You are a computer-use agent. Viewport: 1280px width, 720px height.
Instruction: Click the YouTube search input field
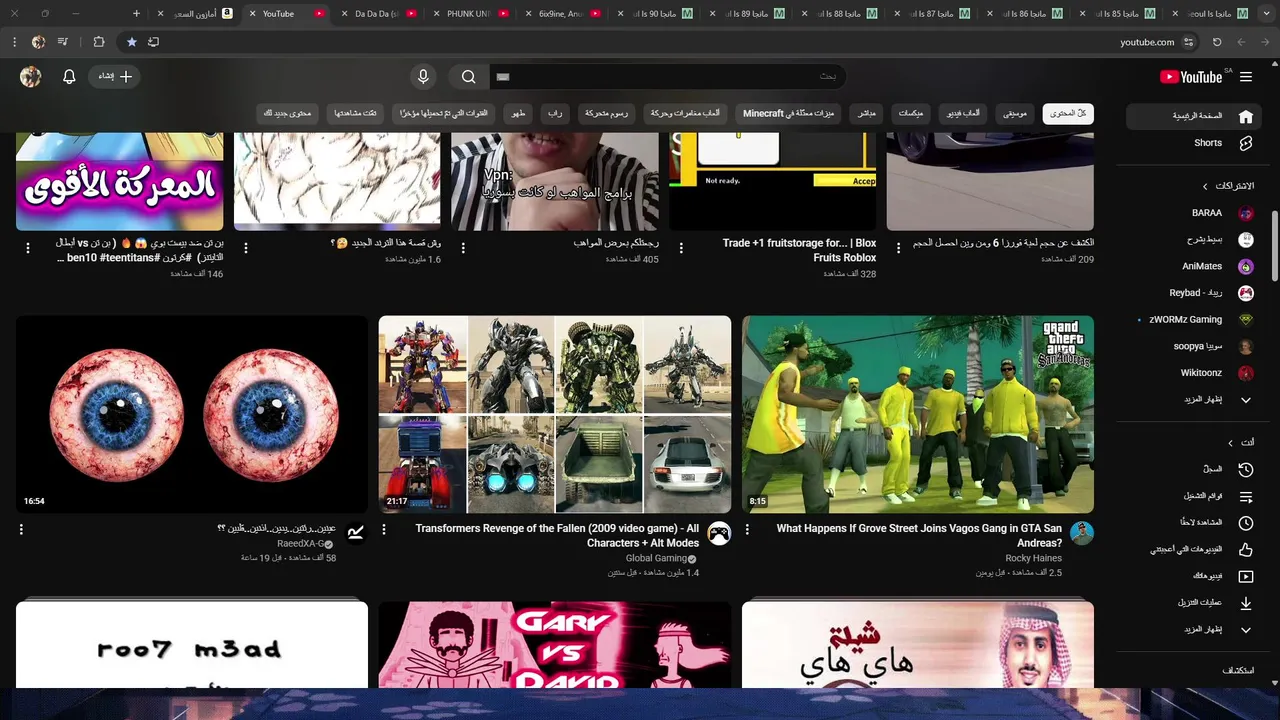point(670,77)
